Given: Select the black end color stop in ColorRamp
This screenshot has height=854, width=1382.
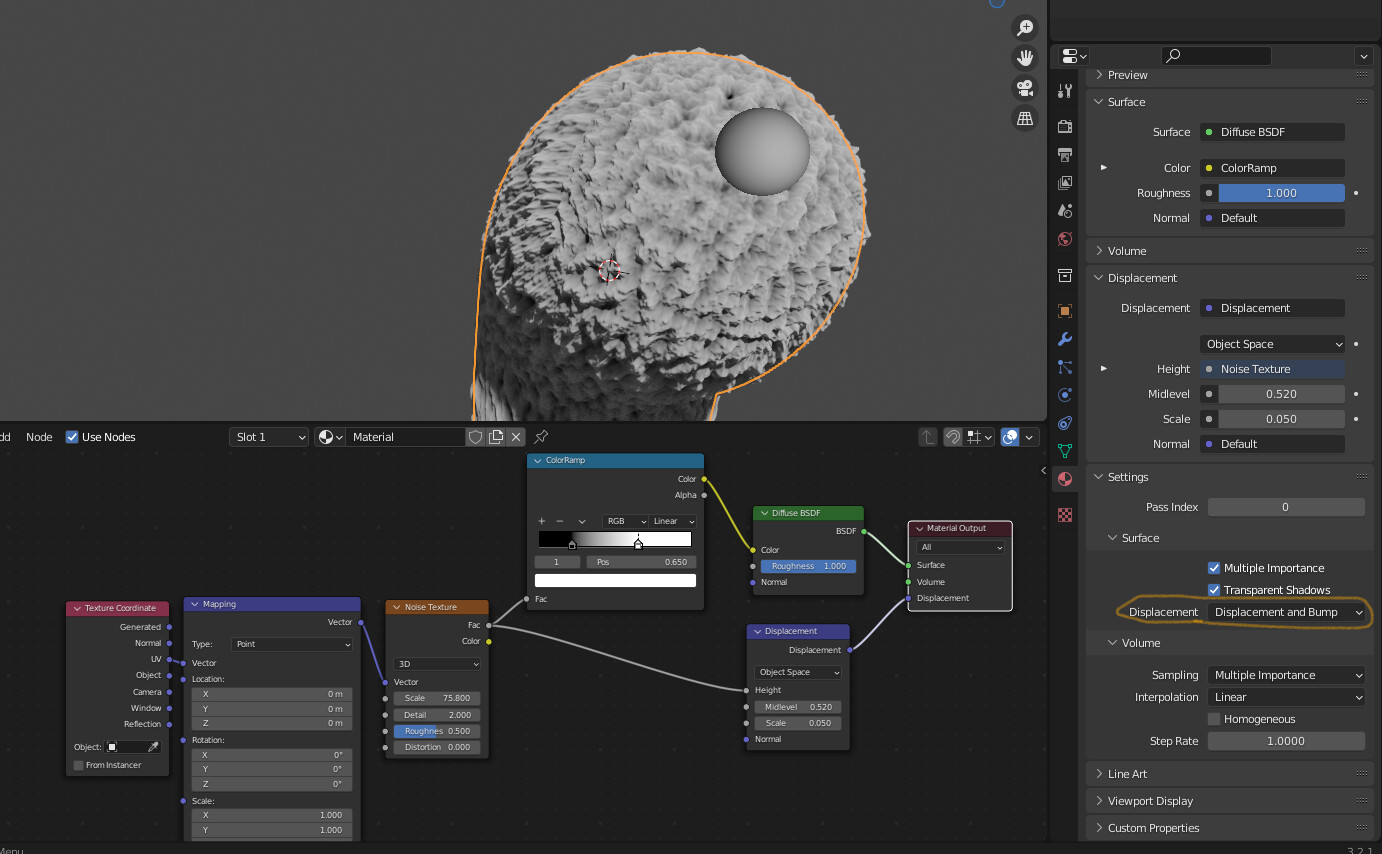Looking at the screenshot, I should point(572,545).
